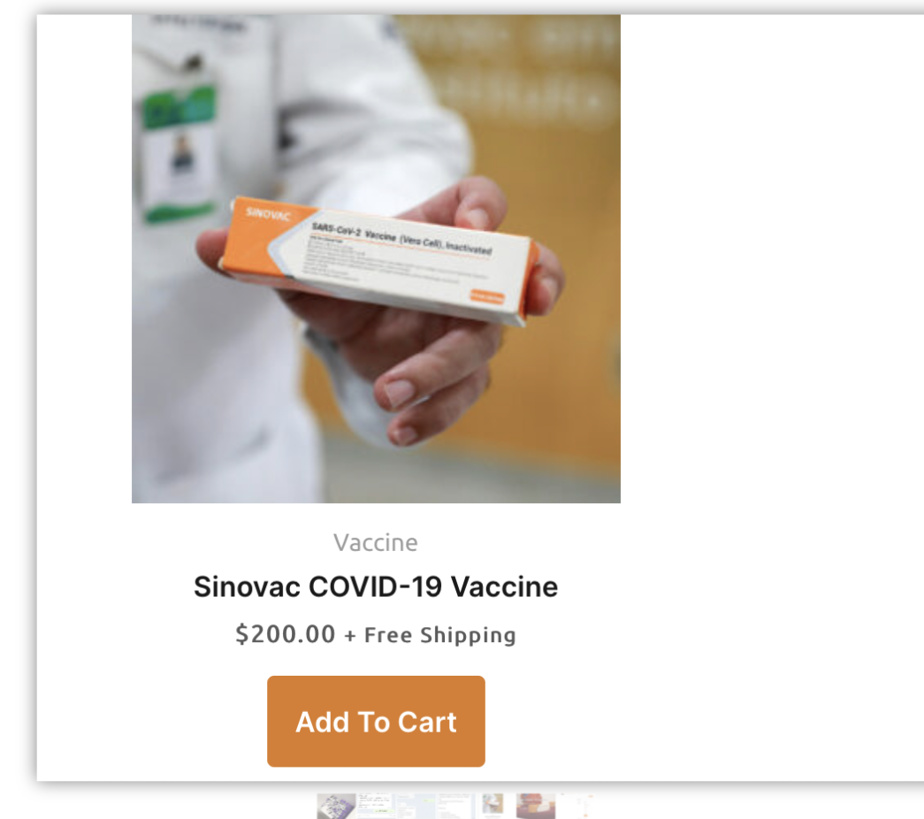Click the SINOVAC logo on the box

pos(268,213)
